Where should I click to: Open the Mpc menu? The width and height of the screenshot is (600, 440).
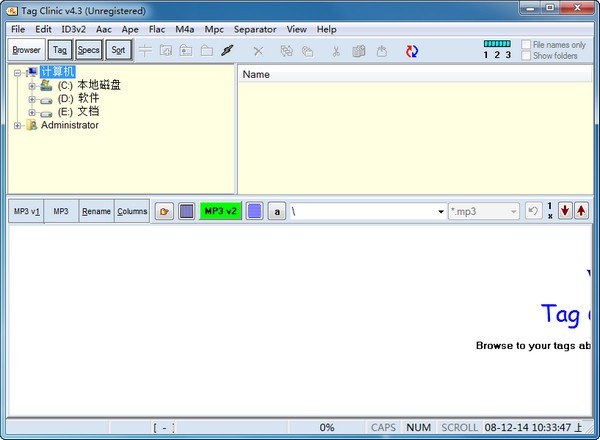214,29
